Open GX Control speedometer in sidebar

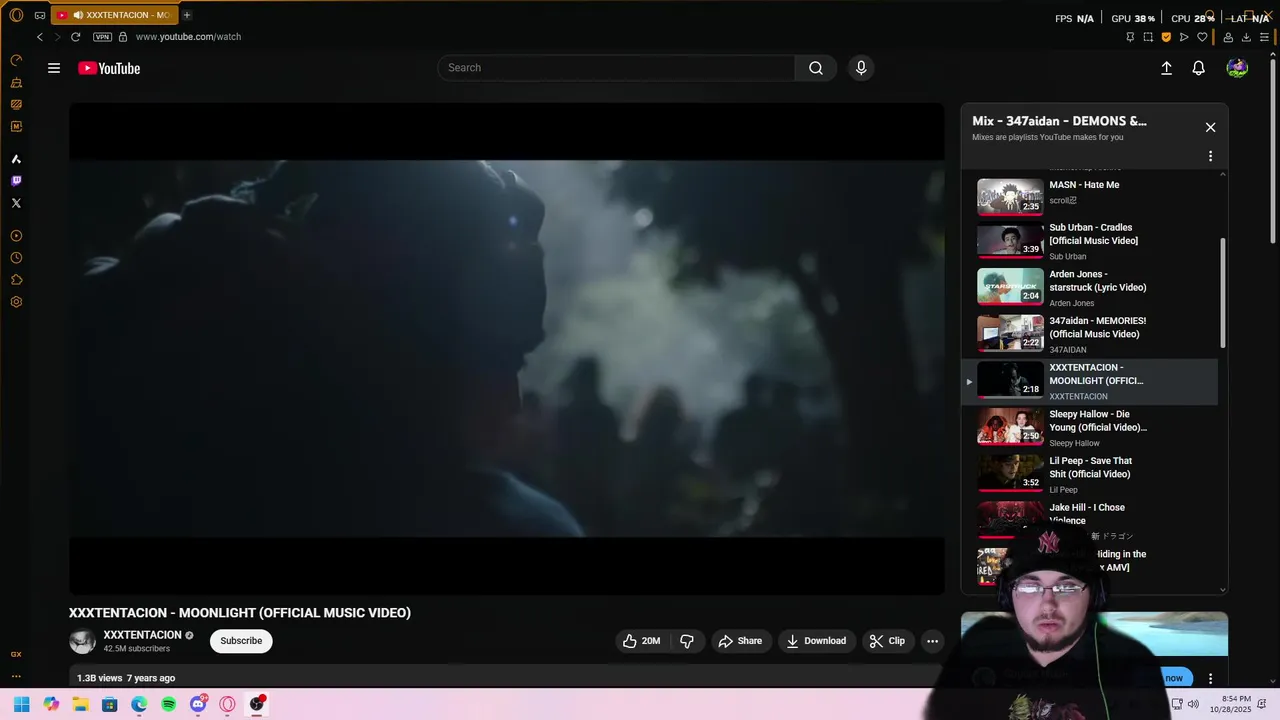[16, 60]
